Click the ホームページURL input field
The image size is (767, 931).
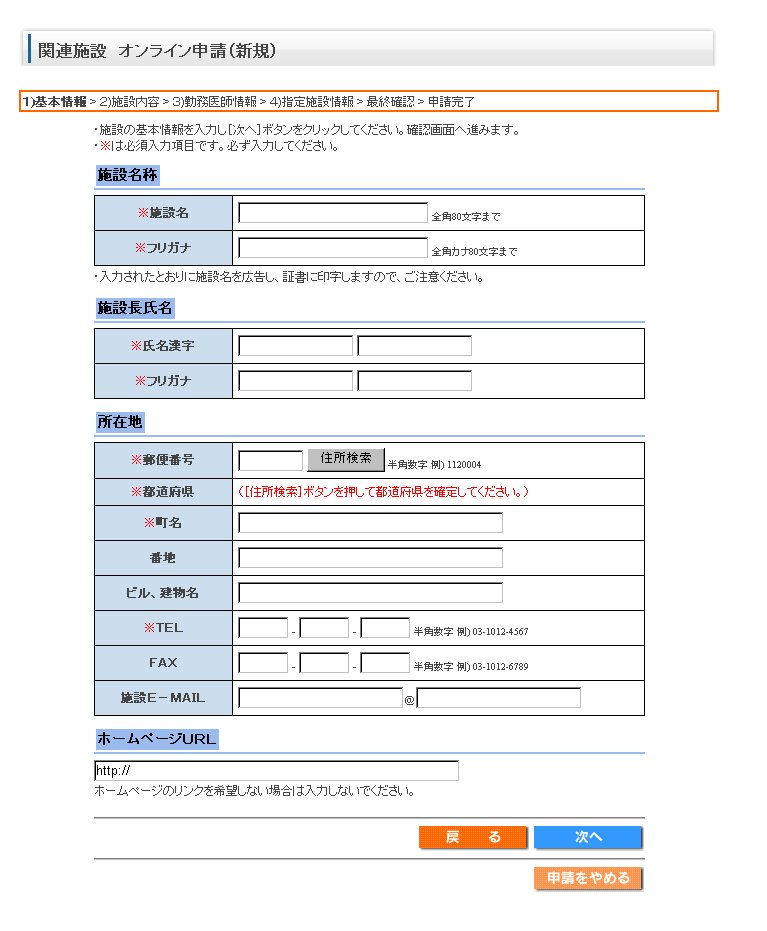tap(276, 771)
